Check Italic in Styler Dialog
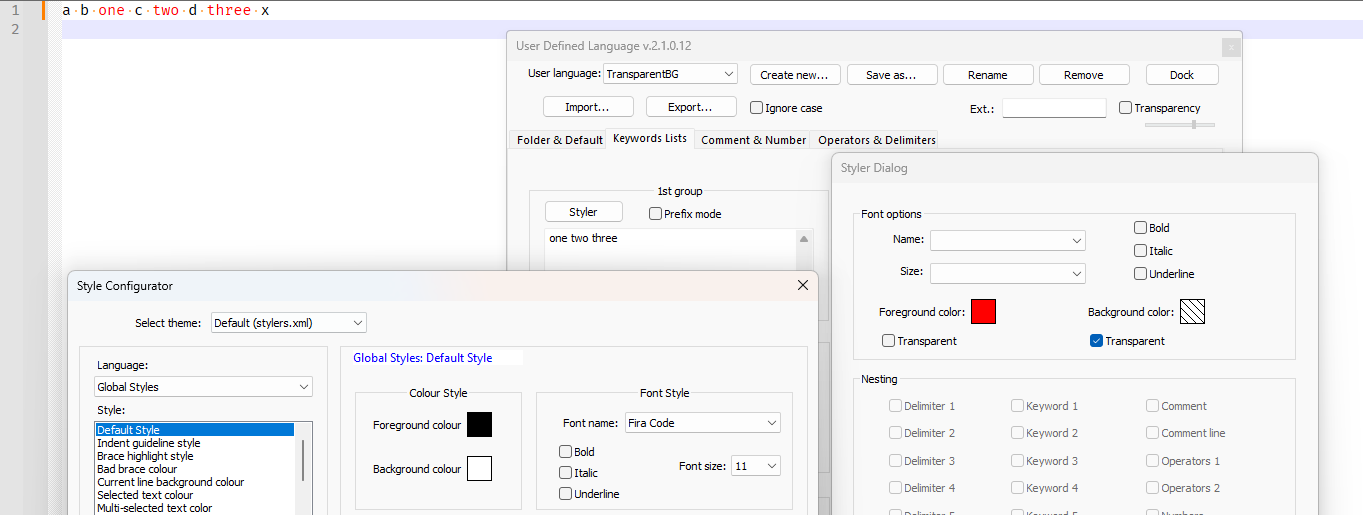This screenshot has height=515, width=1363. click(x=1141, y=251)
